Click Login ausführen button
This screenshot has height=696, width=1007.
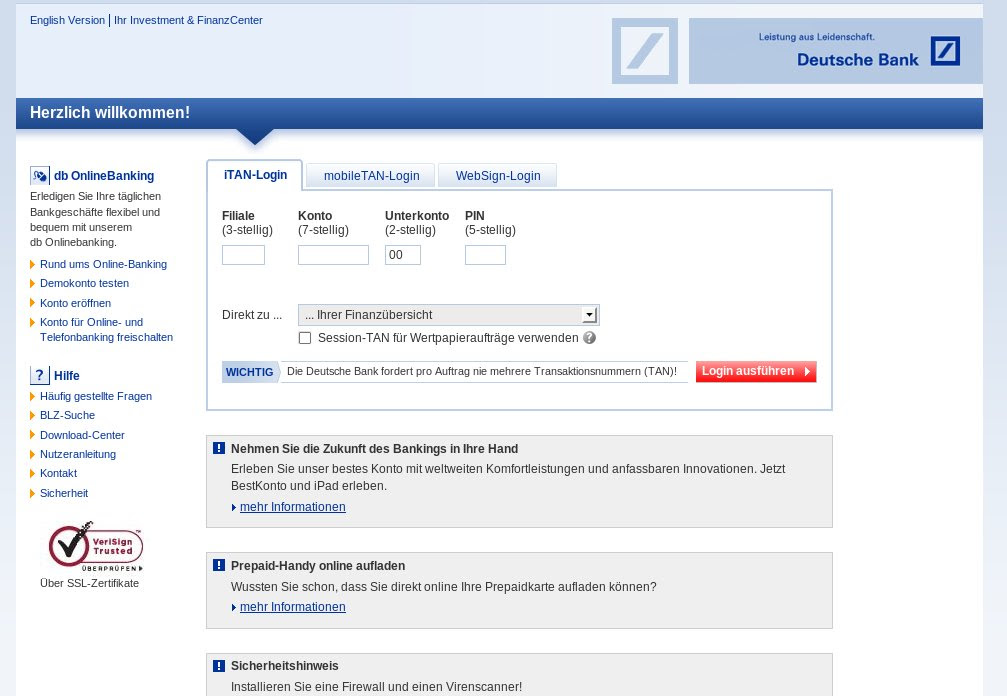click(x=756, y=371)
